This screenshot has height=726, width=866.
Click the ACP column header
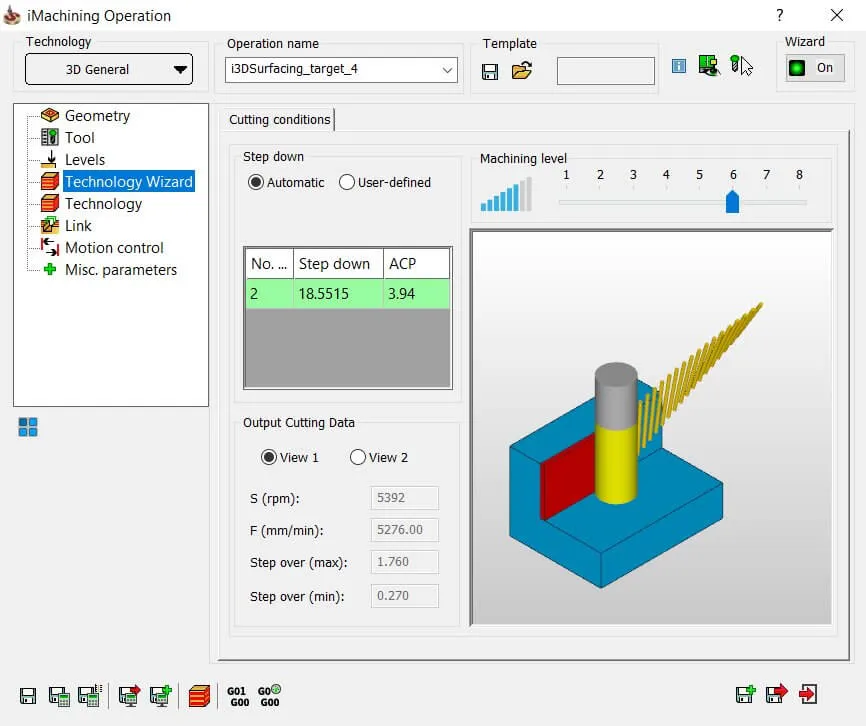[416, 264]
